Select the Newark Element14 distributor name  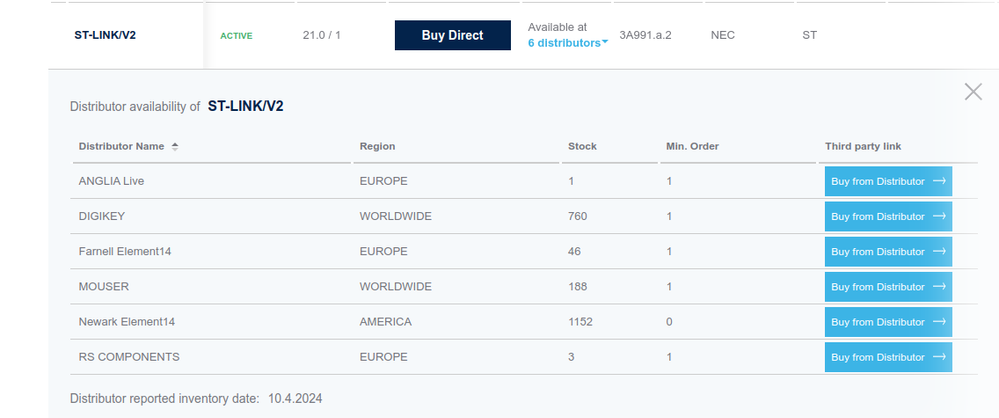point(127,322)
